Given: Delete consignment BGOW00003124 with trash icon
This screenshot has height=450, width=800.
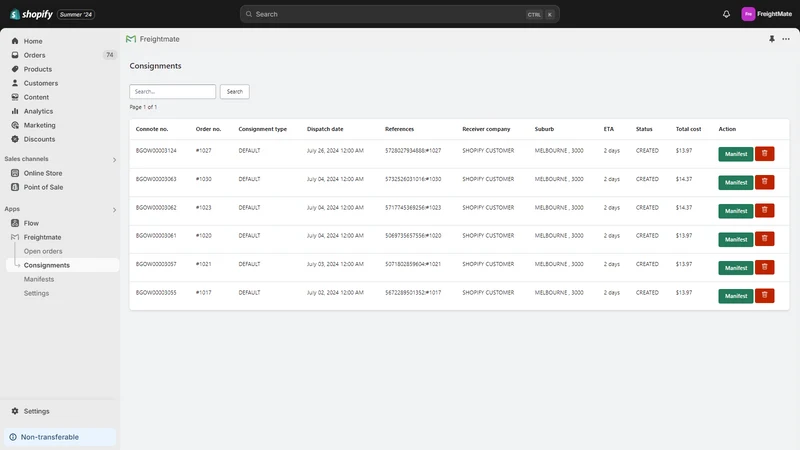Looking at the screenshot, I should coord(764,154).
